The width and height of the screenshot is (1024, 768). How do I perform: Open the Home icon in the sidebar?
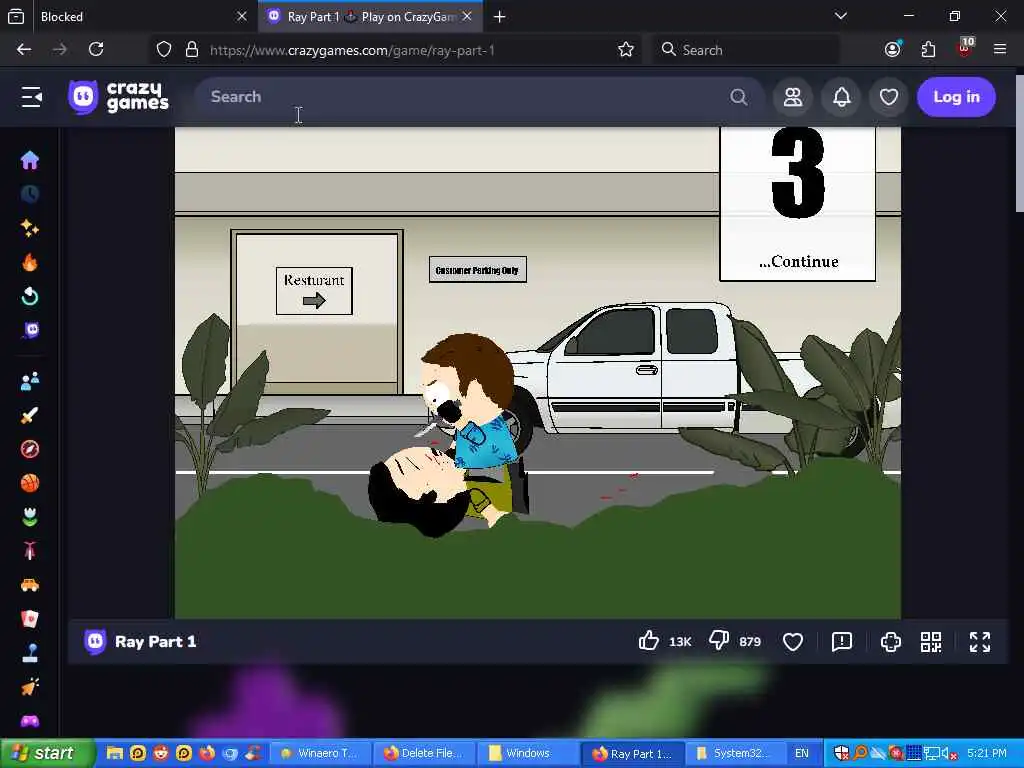click(29, 160)
